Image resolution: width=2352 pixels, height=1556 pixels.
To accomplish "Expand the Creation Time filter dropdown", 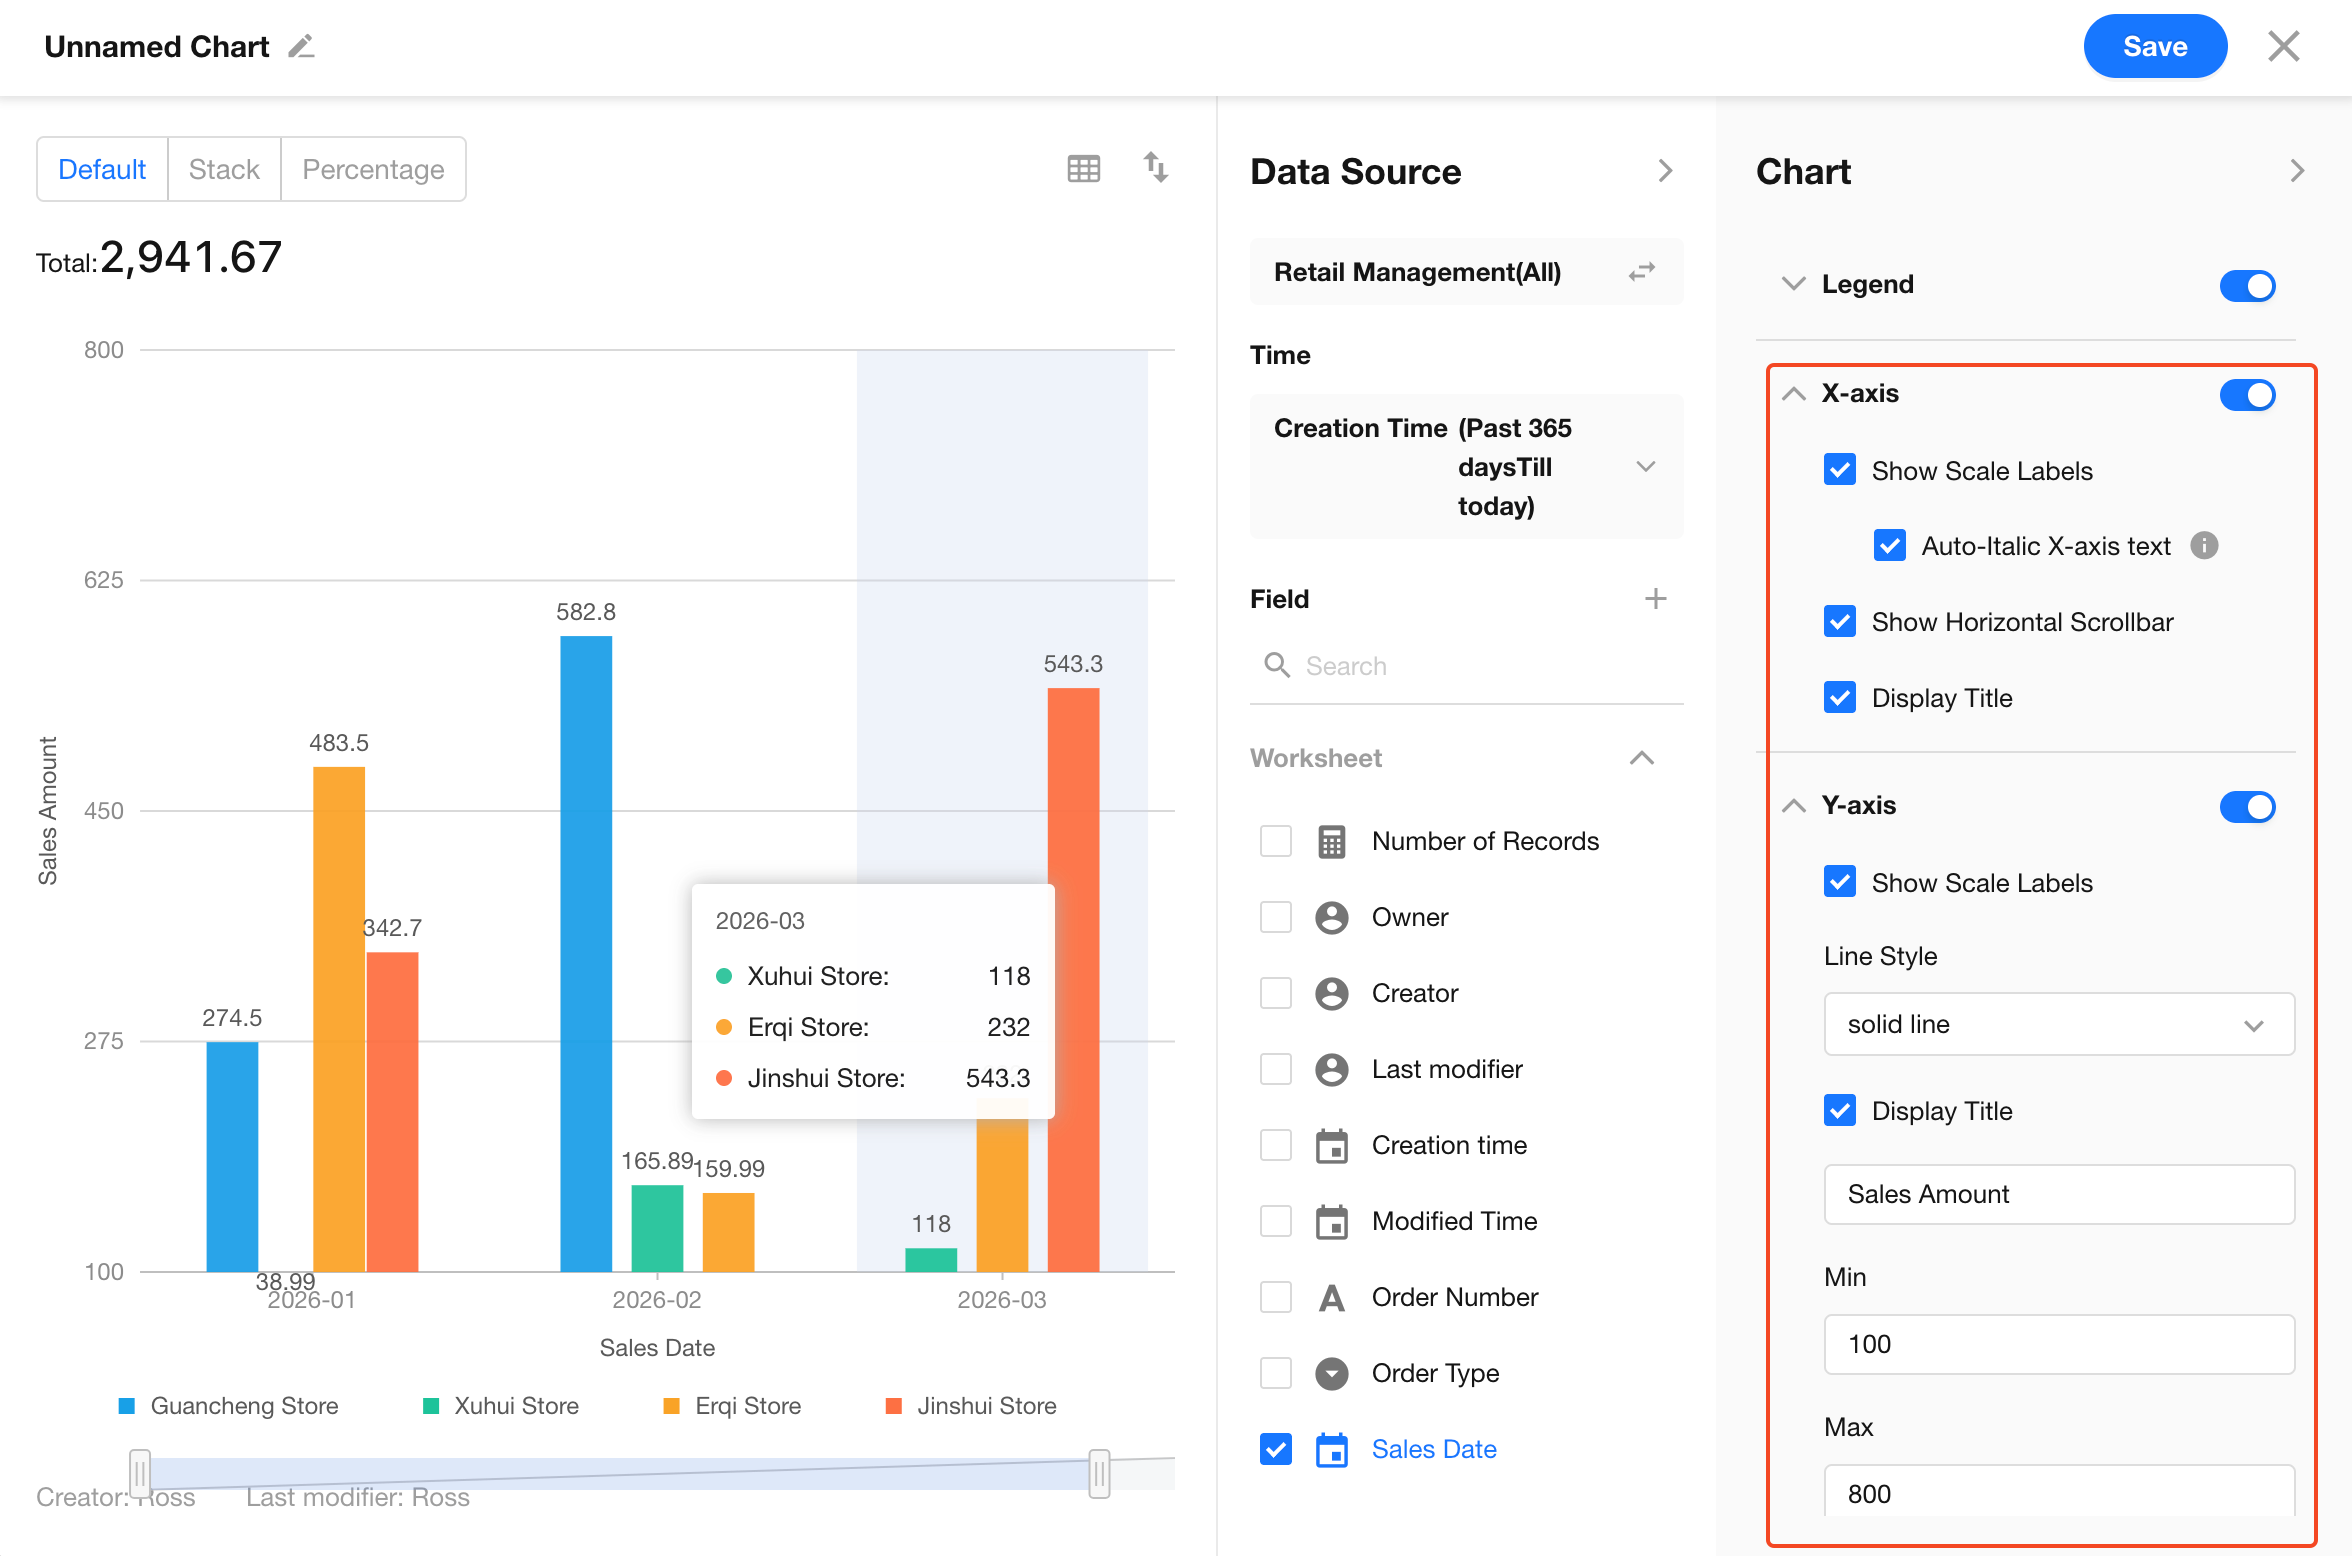I will (1645, 467).
